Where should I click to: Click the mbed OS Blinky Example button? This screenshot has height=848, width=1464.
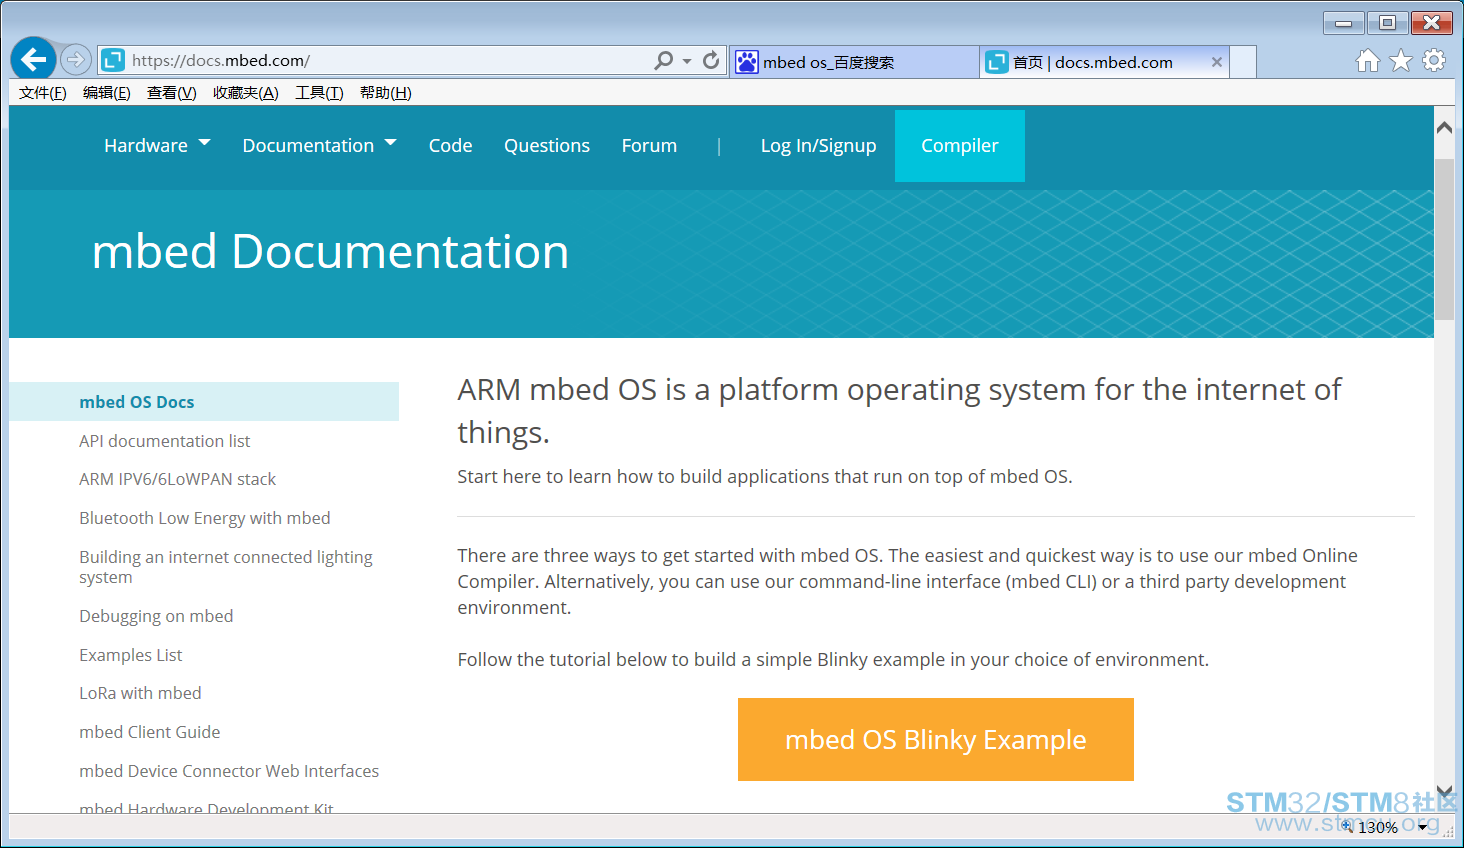coord(936,739)
